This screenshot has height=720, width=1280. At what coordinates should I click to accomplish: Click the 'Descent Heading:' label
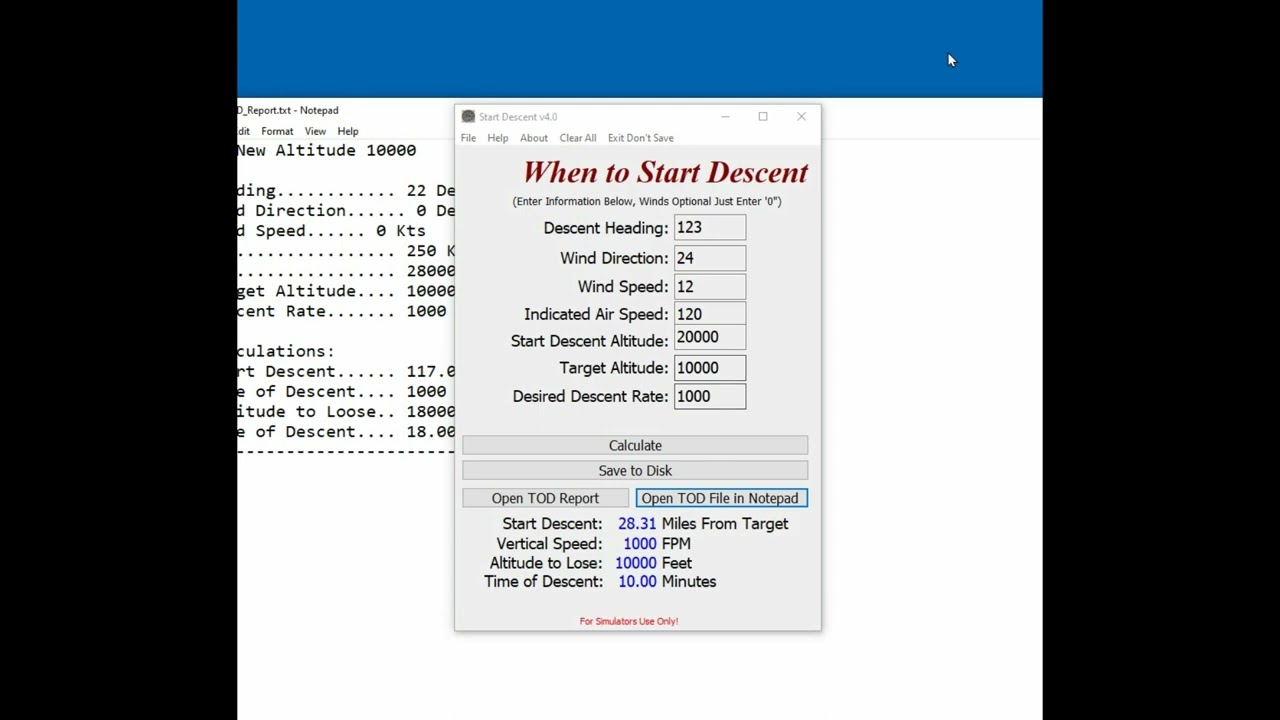point(606,228)
